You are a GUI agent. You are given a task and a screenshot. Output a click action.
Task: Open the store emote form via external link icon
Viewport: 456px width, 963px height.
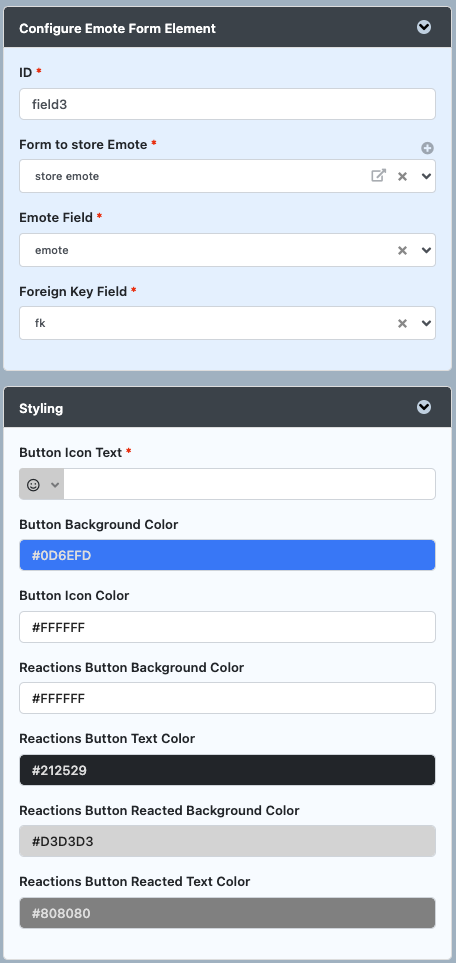point(379,176)
